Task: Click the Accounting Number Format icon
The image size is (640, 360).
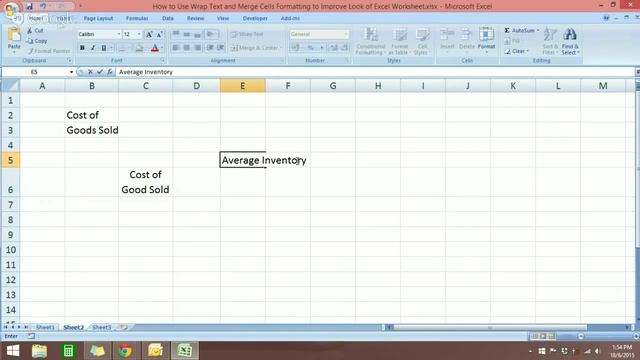Action: pos(295,48)
